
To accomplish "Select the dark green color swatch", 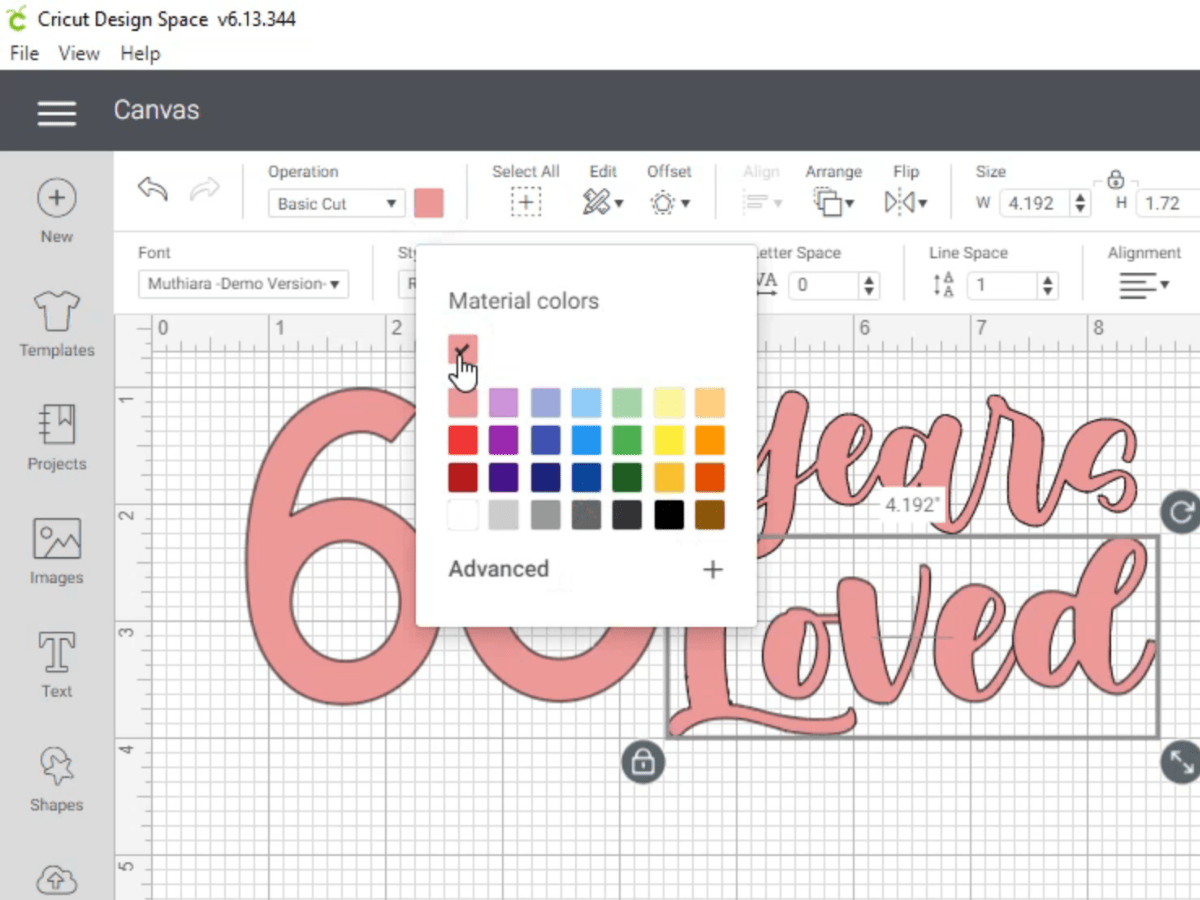I will 627,478.
